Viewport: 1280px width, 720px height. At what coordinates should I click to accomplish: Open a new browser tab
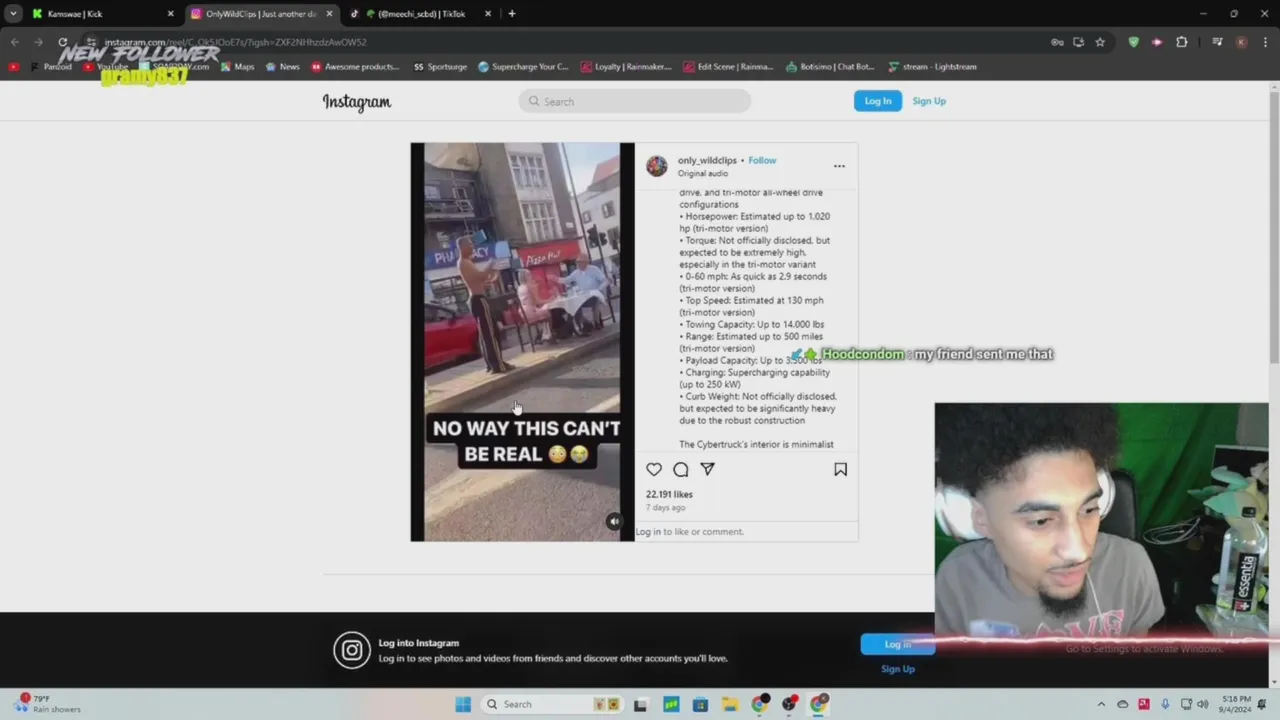[x=512, y=14]
